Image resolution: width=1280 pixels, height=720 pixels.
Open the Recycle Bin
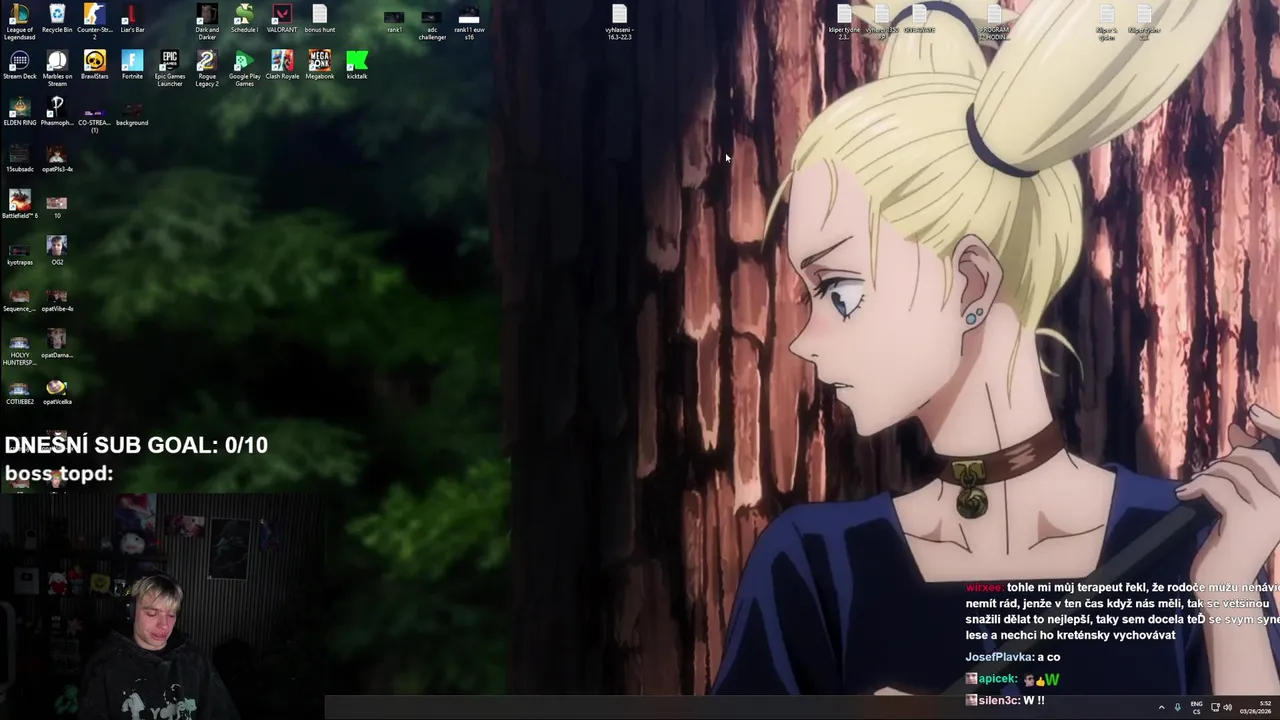(57, 19)
